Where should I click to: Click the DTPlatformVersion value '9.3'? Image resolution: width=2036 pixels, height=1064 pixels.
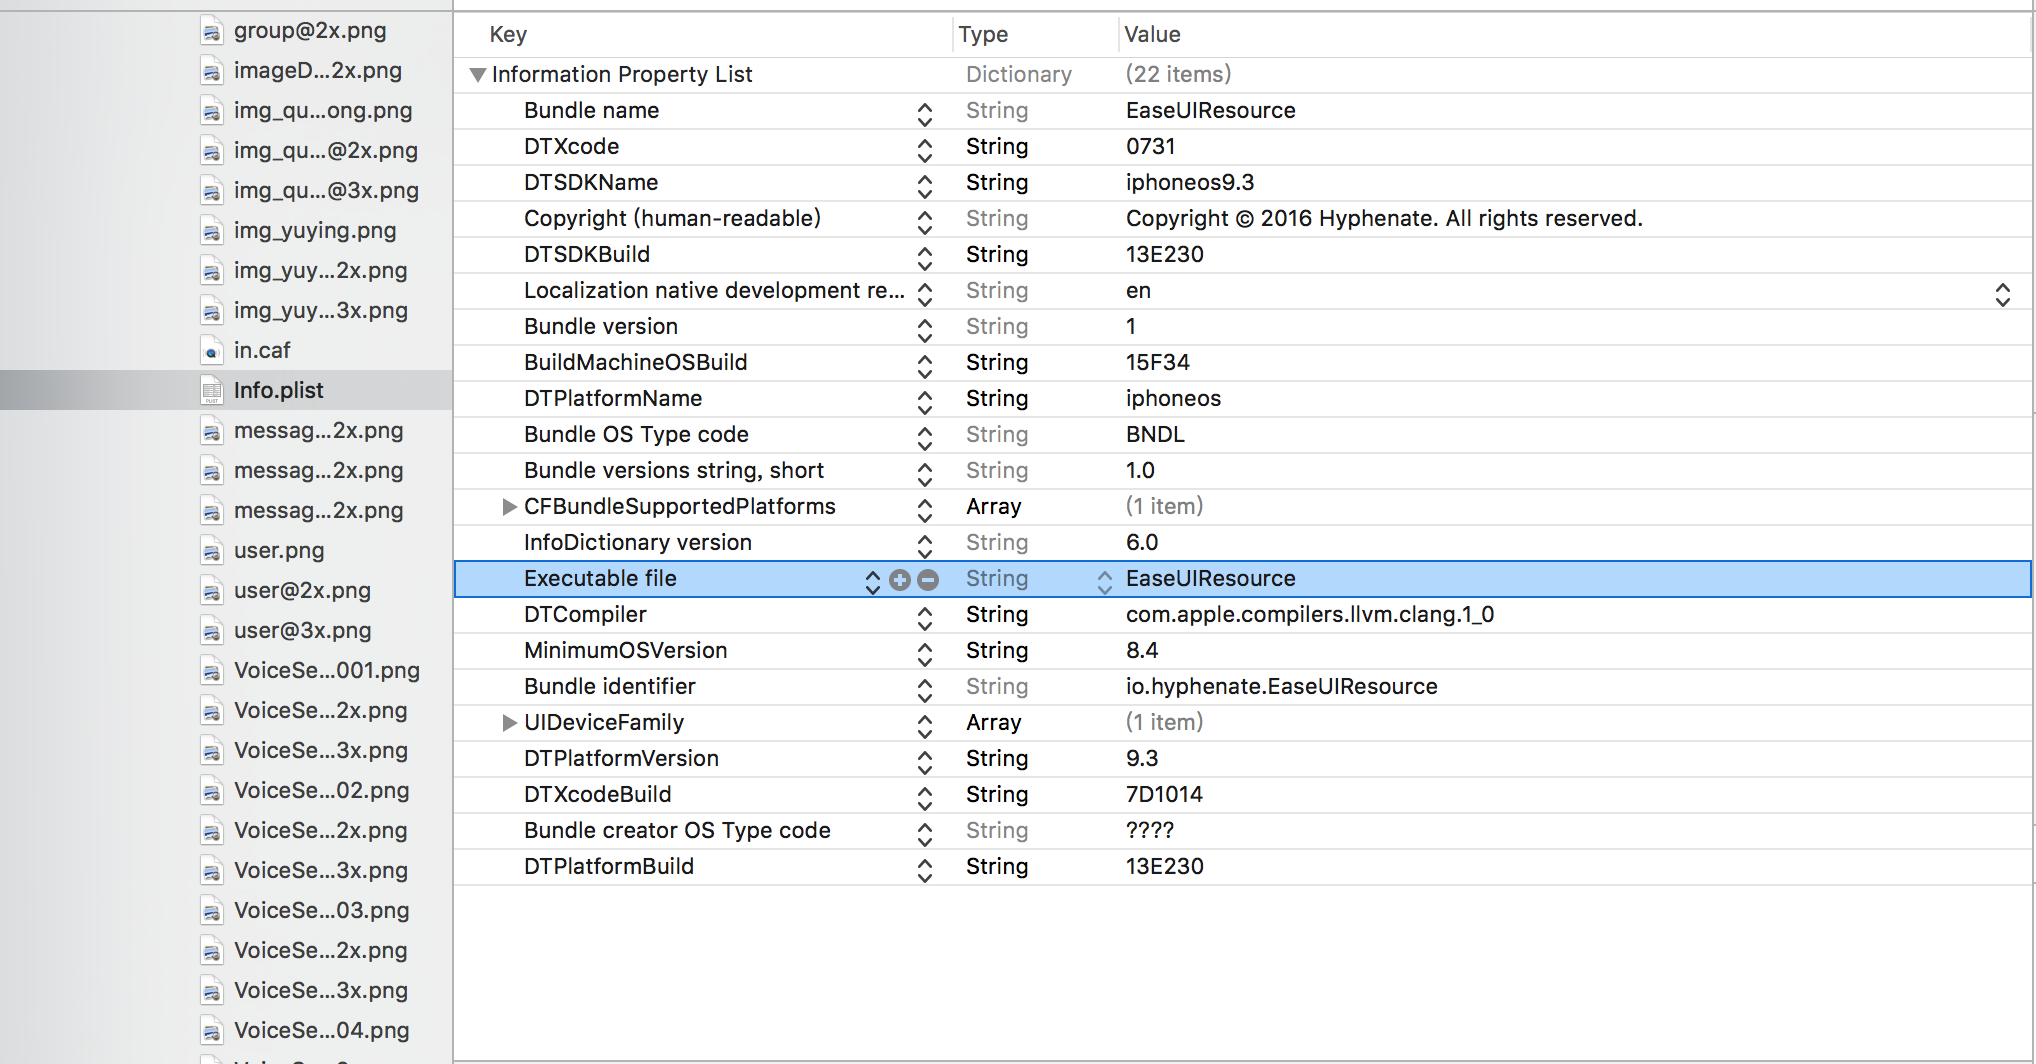point(1141,758)
